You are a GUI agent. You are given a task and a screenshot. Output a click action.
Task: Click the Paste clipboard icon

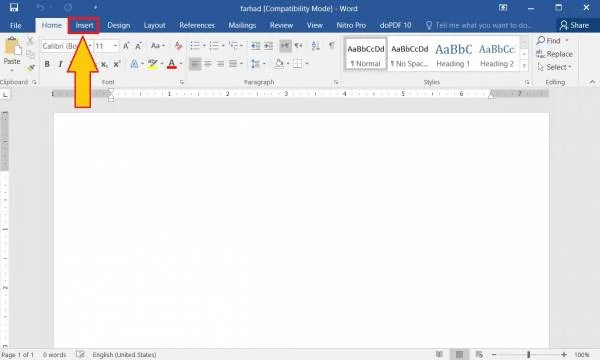pos(12,47)
